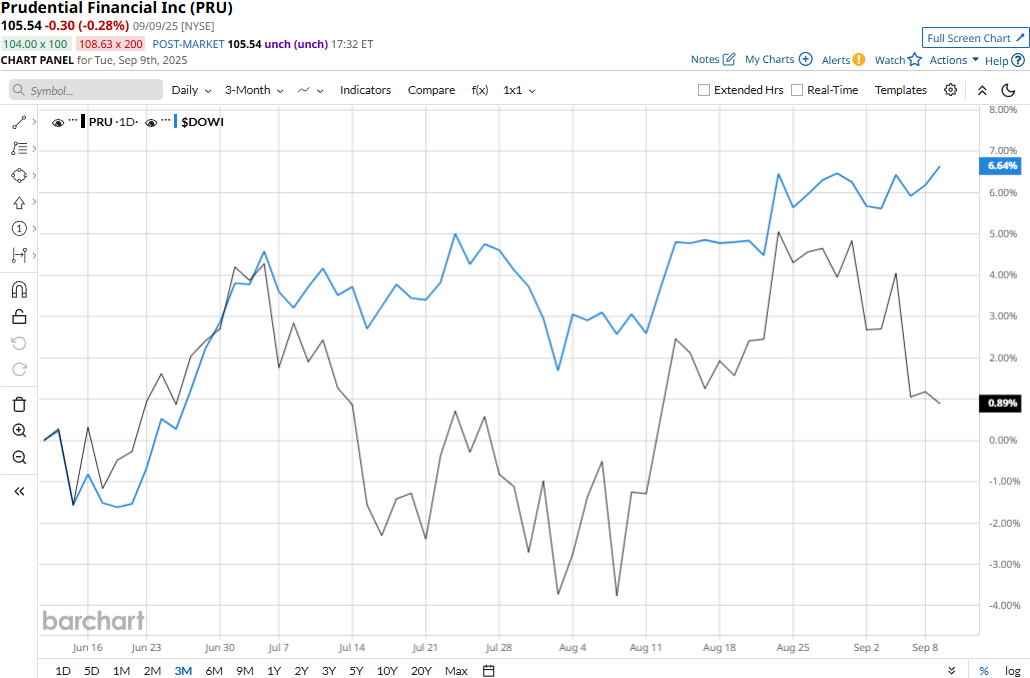1030x678 pixels.
Task: Click the 0.89% PRU price label
Action: (x=1000, y=403)
